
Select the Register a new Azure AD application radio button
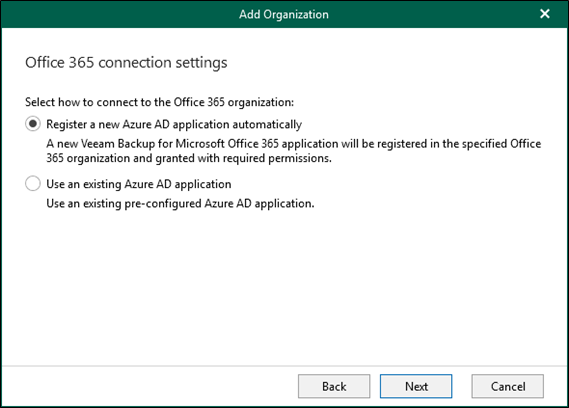[33, 124]
